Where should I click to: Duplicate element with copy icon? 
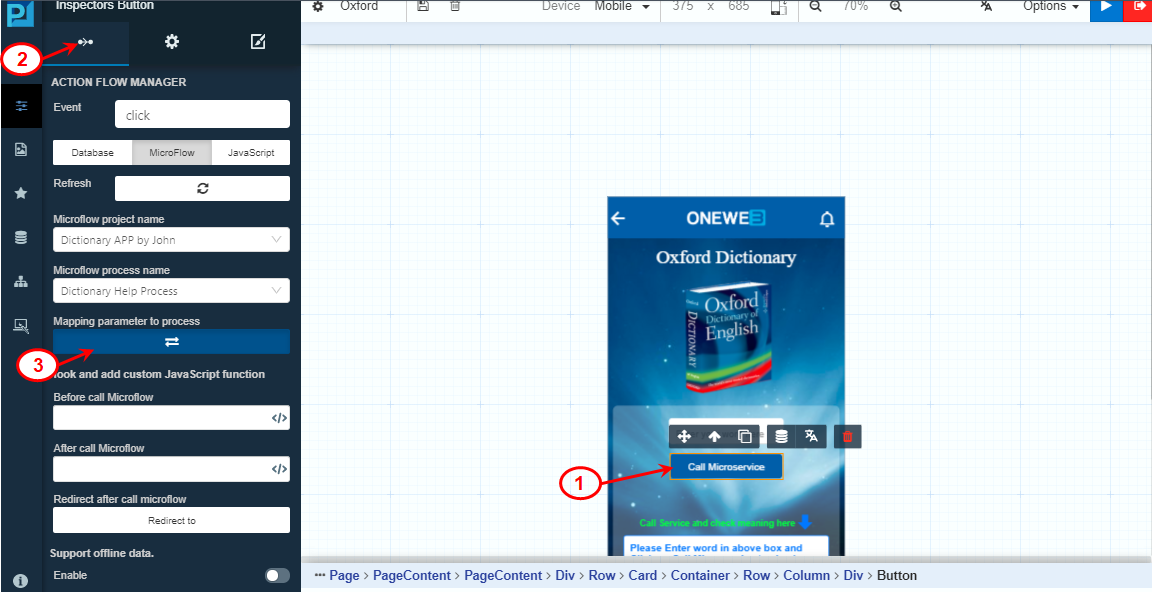pyautogui.click(x=745, y=436)
